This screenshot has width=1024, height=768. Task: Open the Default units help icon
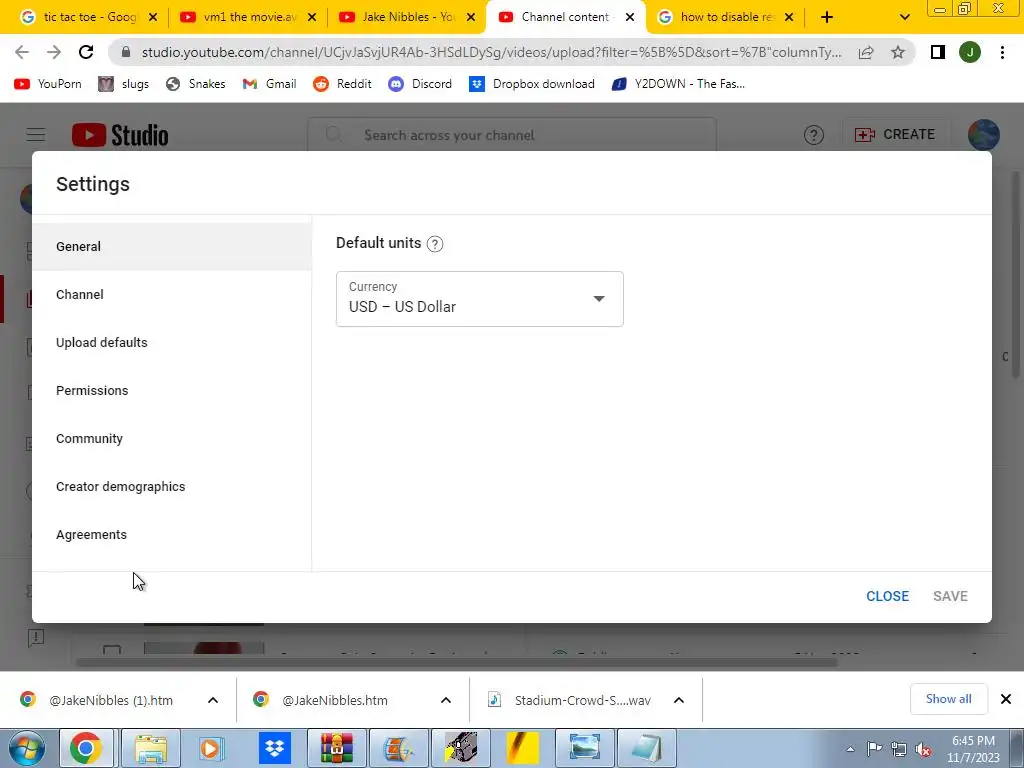[435, 244]
